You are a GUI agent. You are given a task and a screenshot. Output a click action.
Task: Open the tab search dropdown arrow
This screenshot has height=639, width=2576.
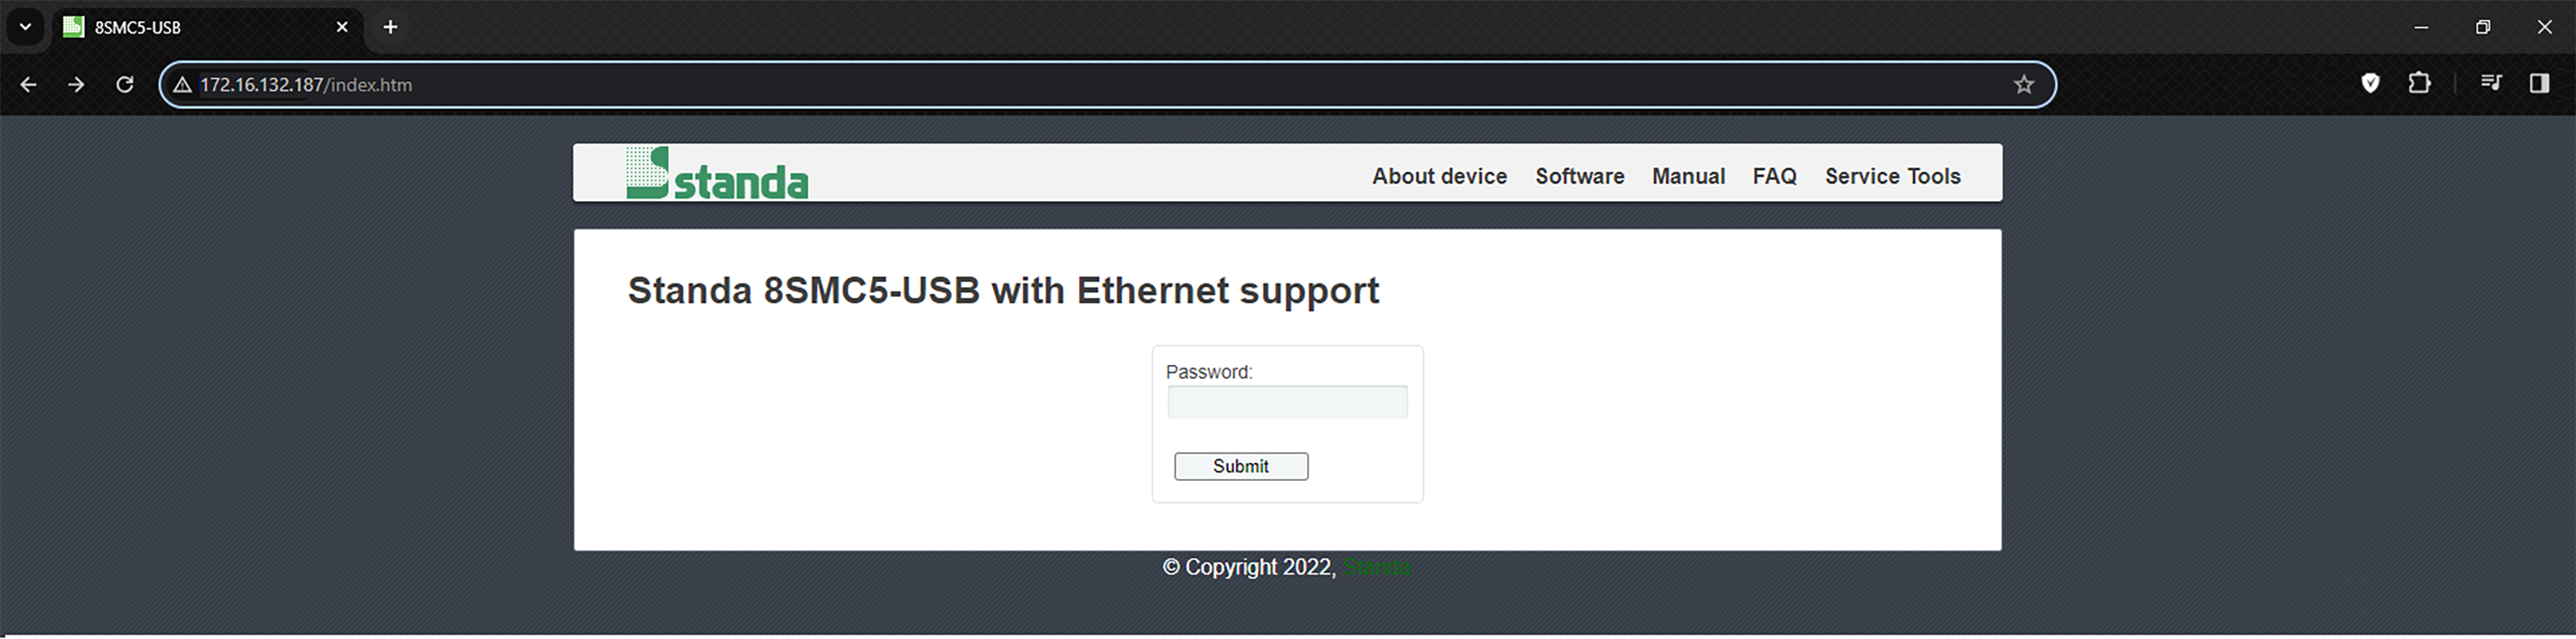click(25, 27)
